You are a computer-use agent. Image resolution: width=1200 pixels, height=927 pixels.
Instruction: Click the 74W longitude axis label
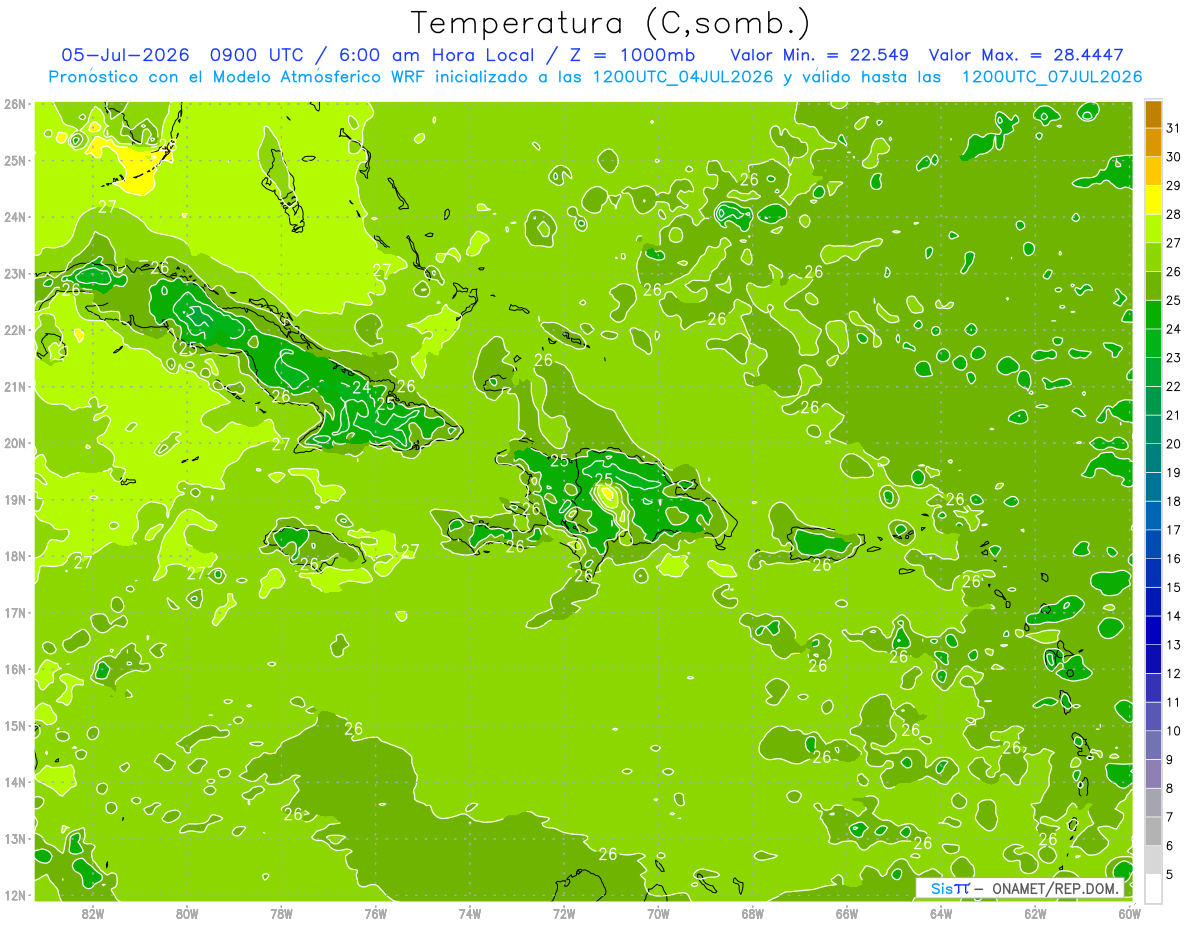coord(469,913)
